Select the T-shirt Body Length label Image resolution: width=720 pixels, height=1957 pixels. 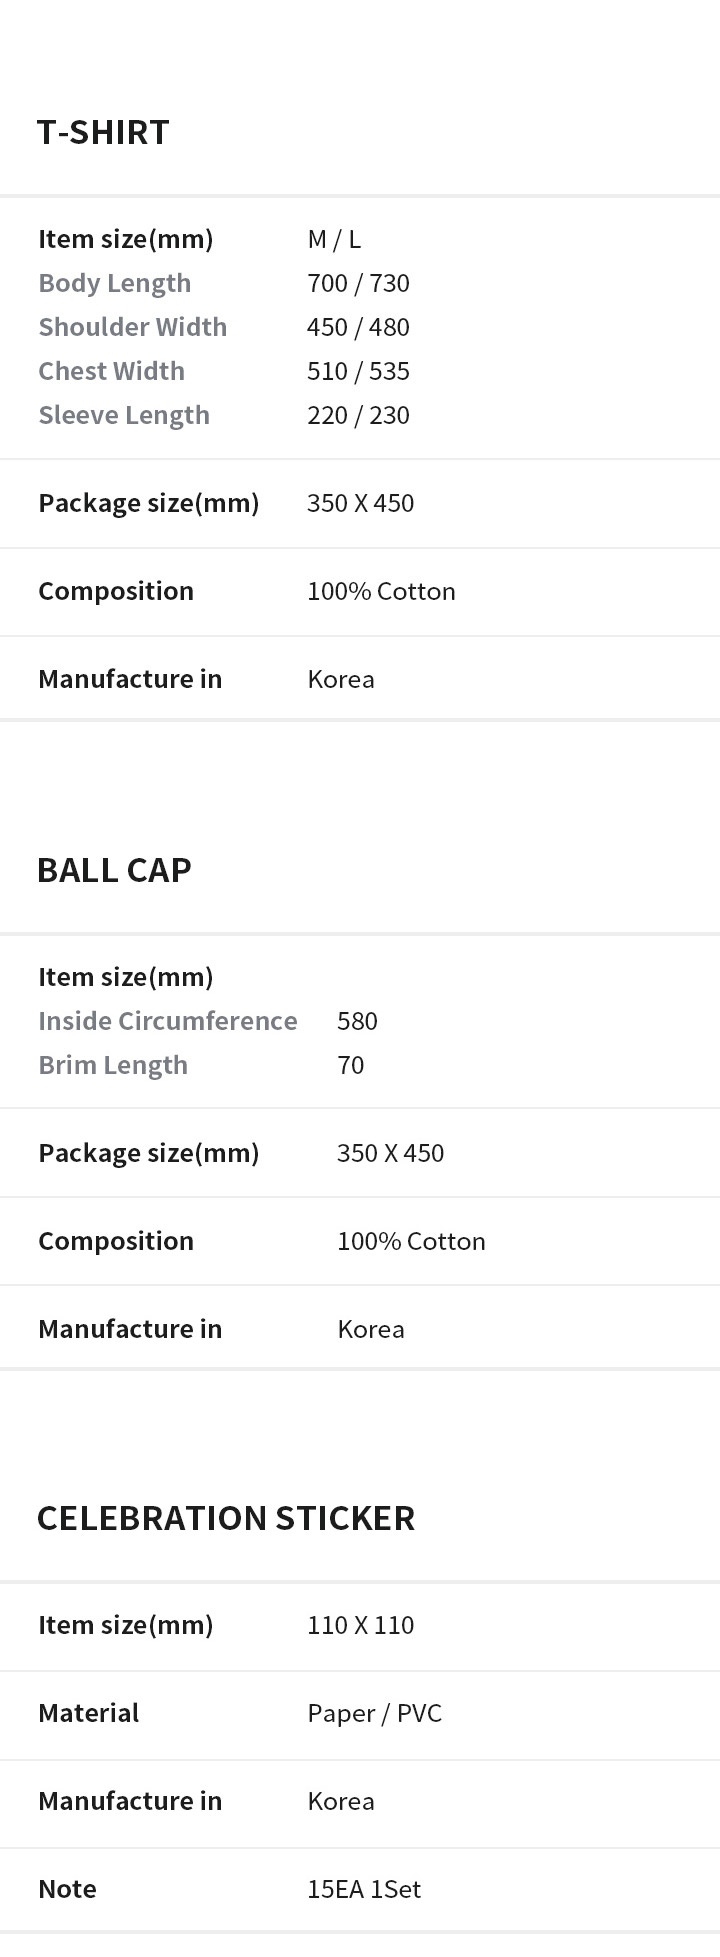[115, 283]
